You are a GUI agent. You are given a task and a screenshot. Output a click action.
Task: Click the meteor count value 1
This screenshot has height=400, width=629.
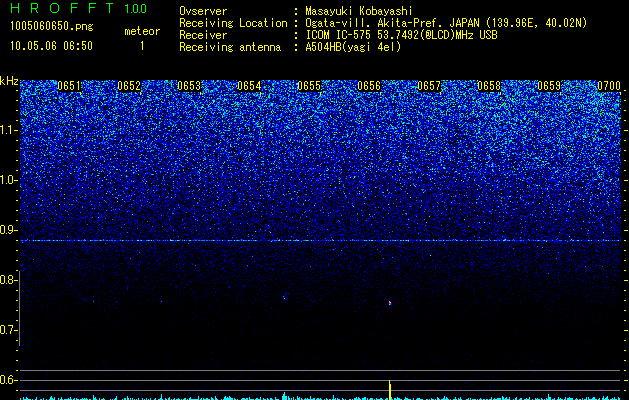tap(142, 46)
